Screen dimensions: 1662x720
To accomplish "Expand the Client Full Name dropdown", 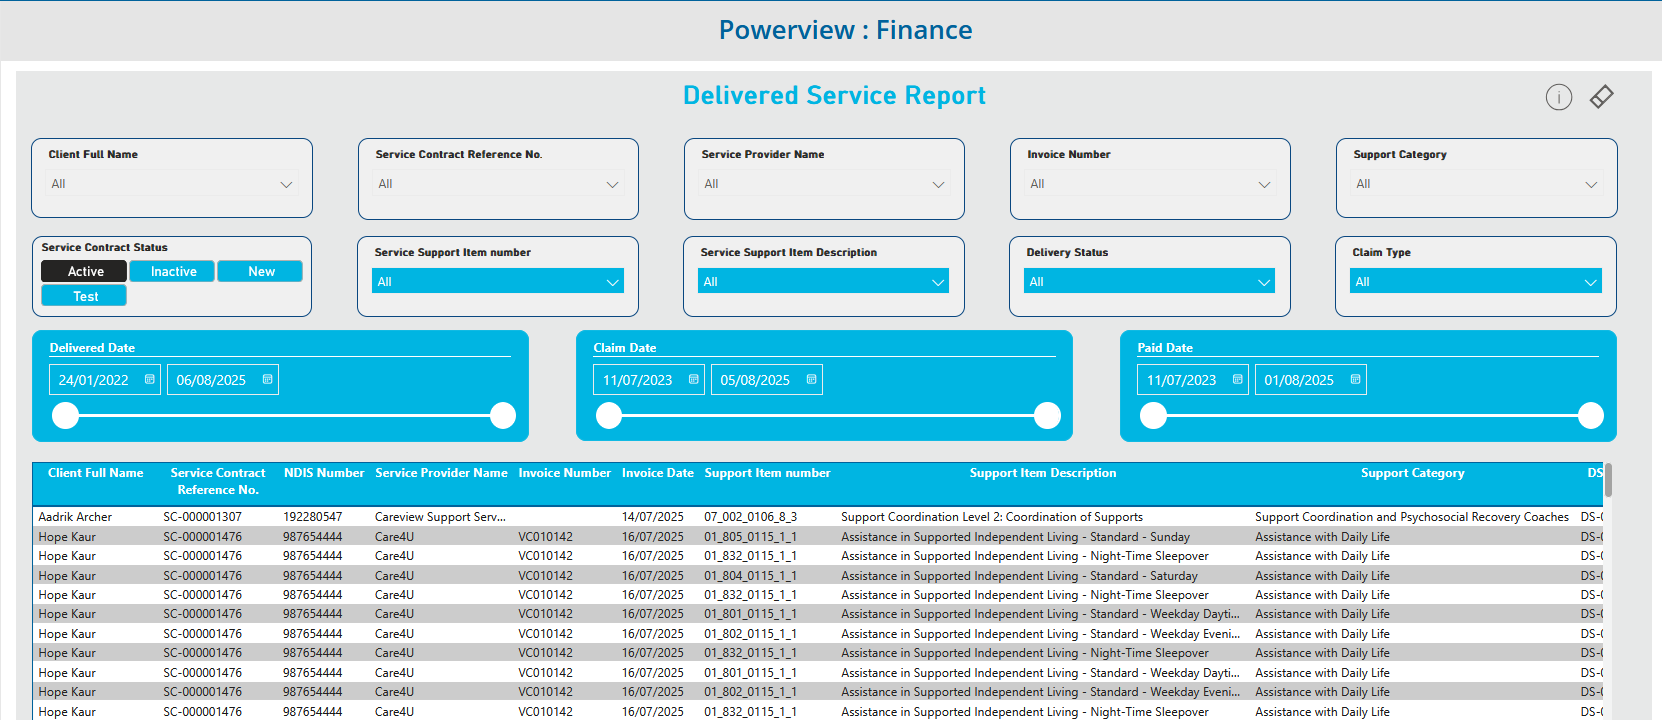I will tap(286, 184).
